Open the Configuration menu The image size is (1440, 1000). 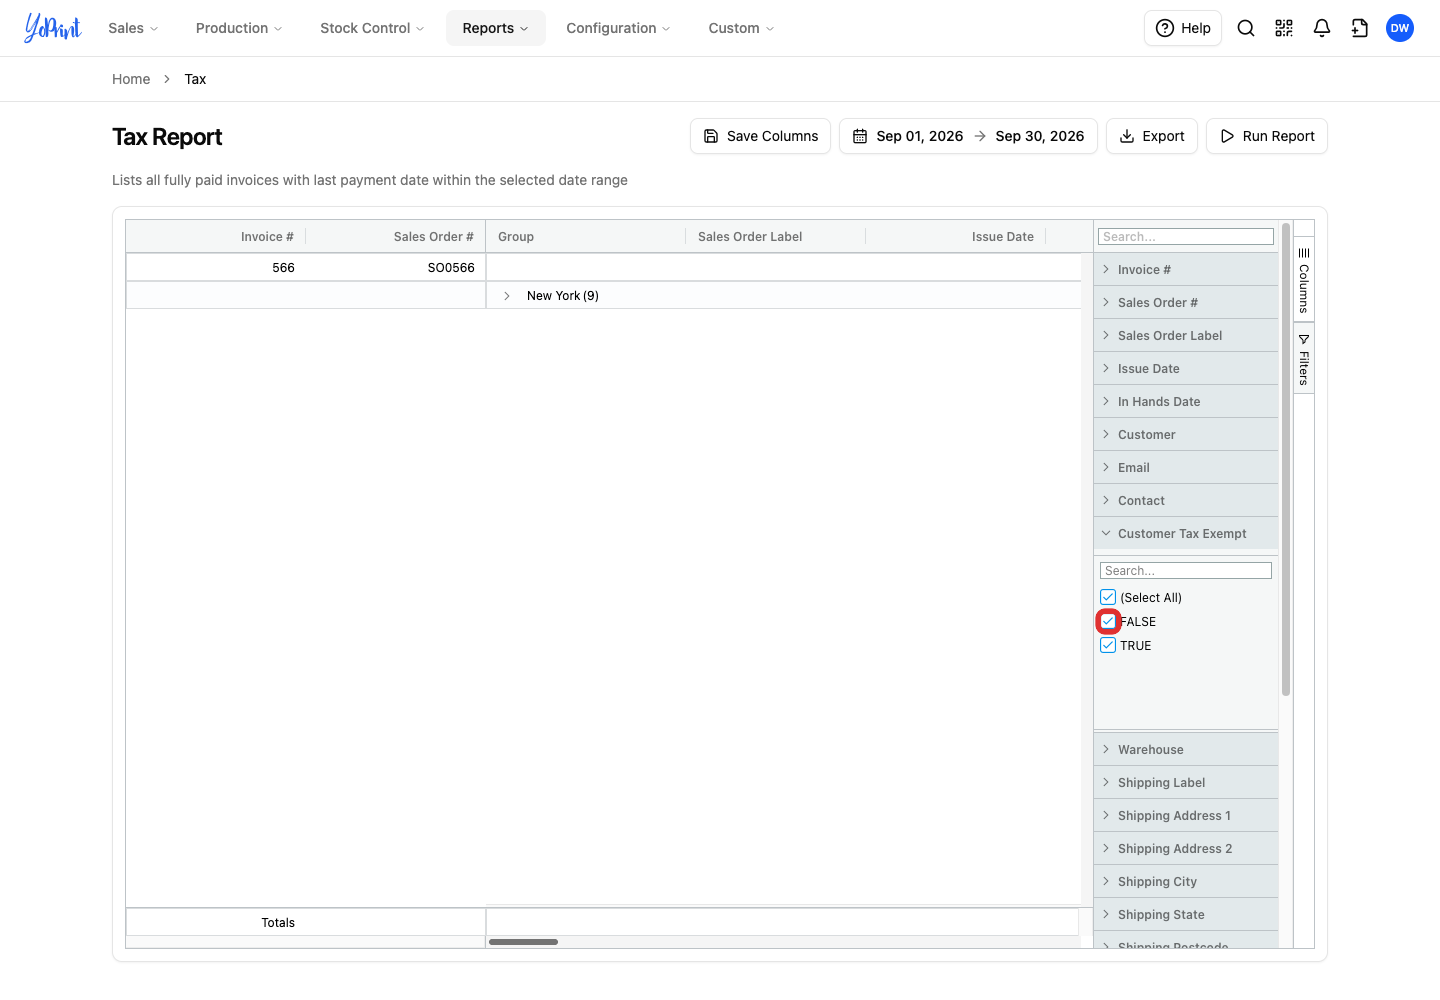618,28
